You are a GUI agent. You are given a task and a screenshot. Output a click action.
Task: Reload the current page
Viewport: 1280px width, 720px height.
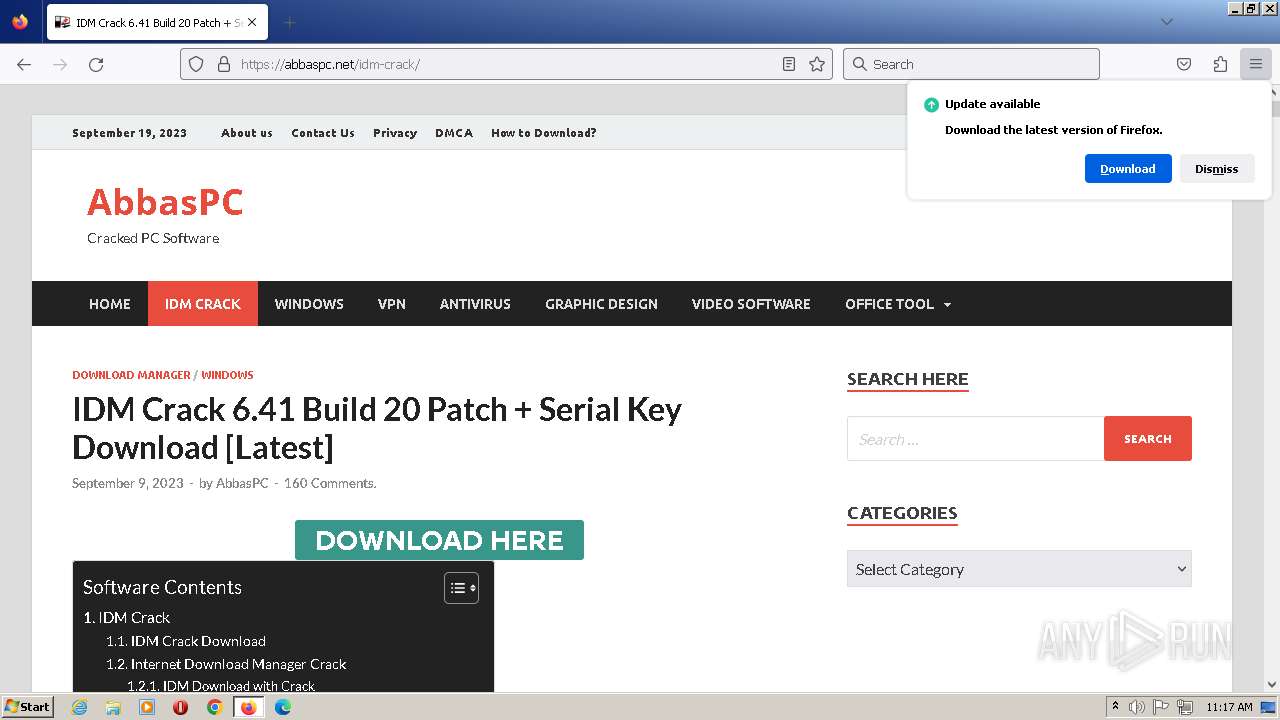click(x=96, y=64)
